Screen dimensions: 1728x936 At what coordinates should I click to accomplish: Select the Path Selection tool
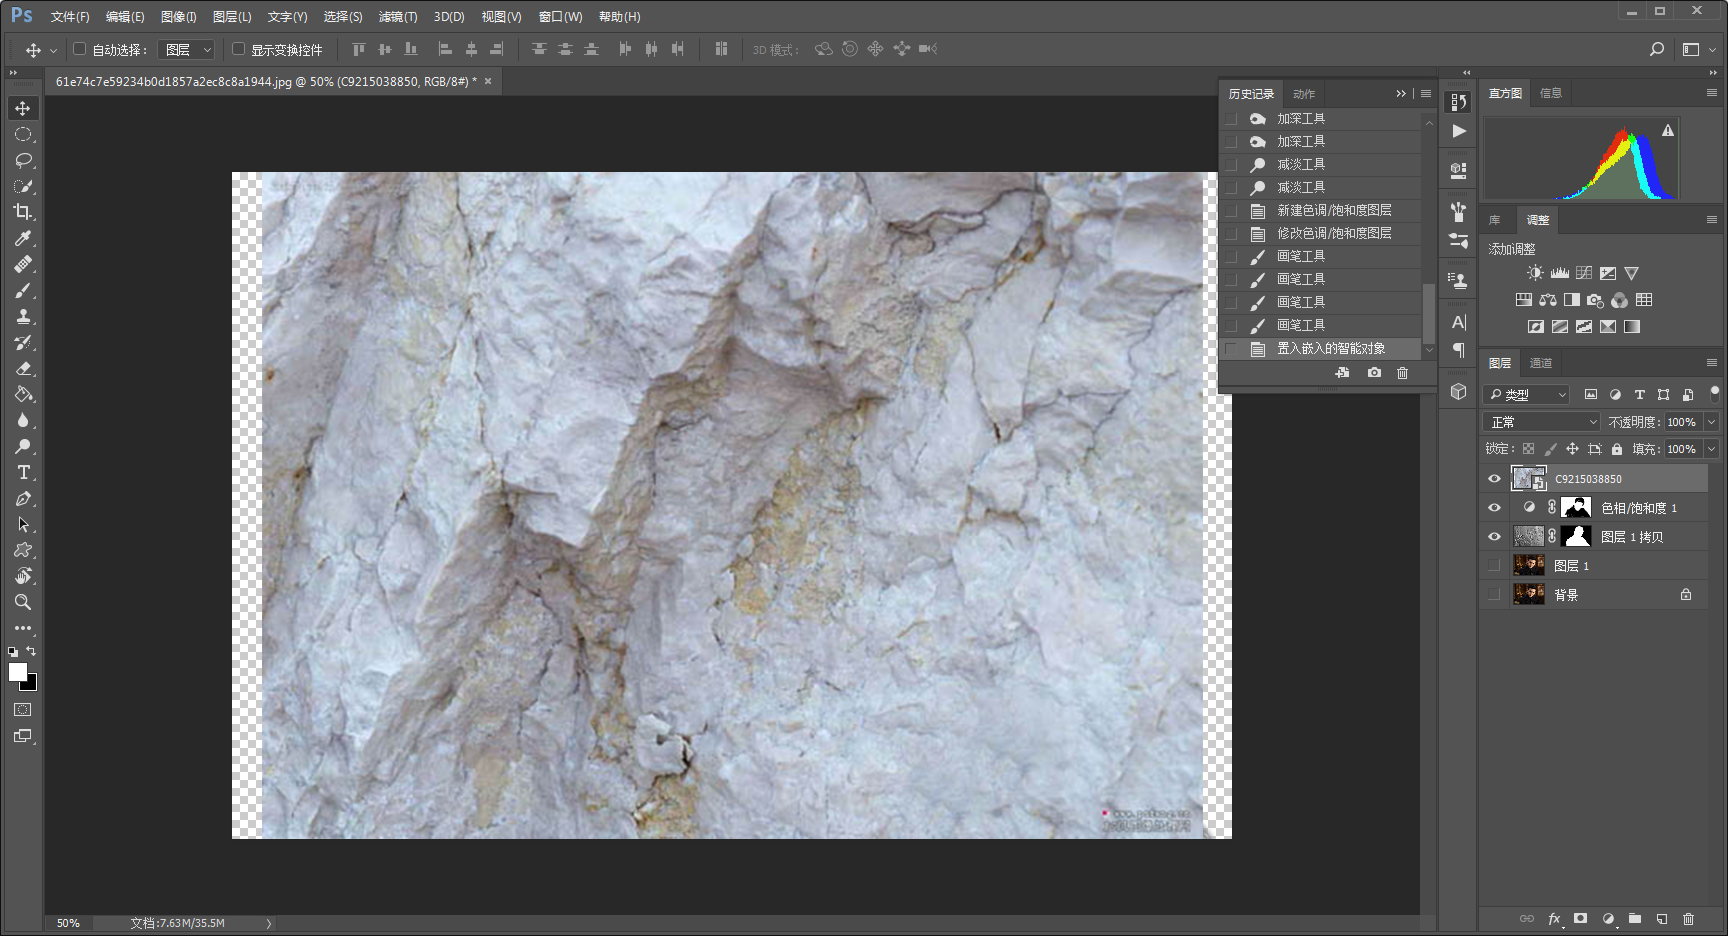click(x=23, y=524)
